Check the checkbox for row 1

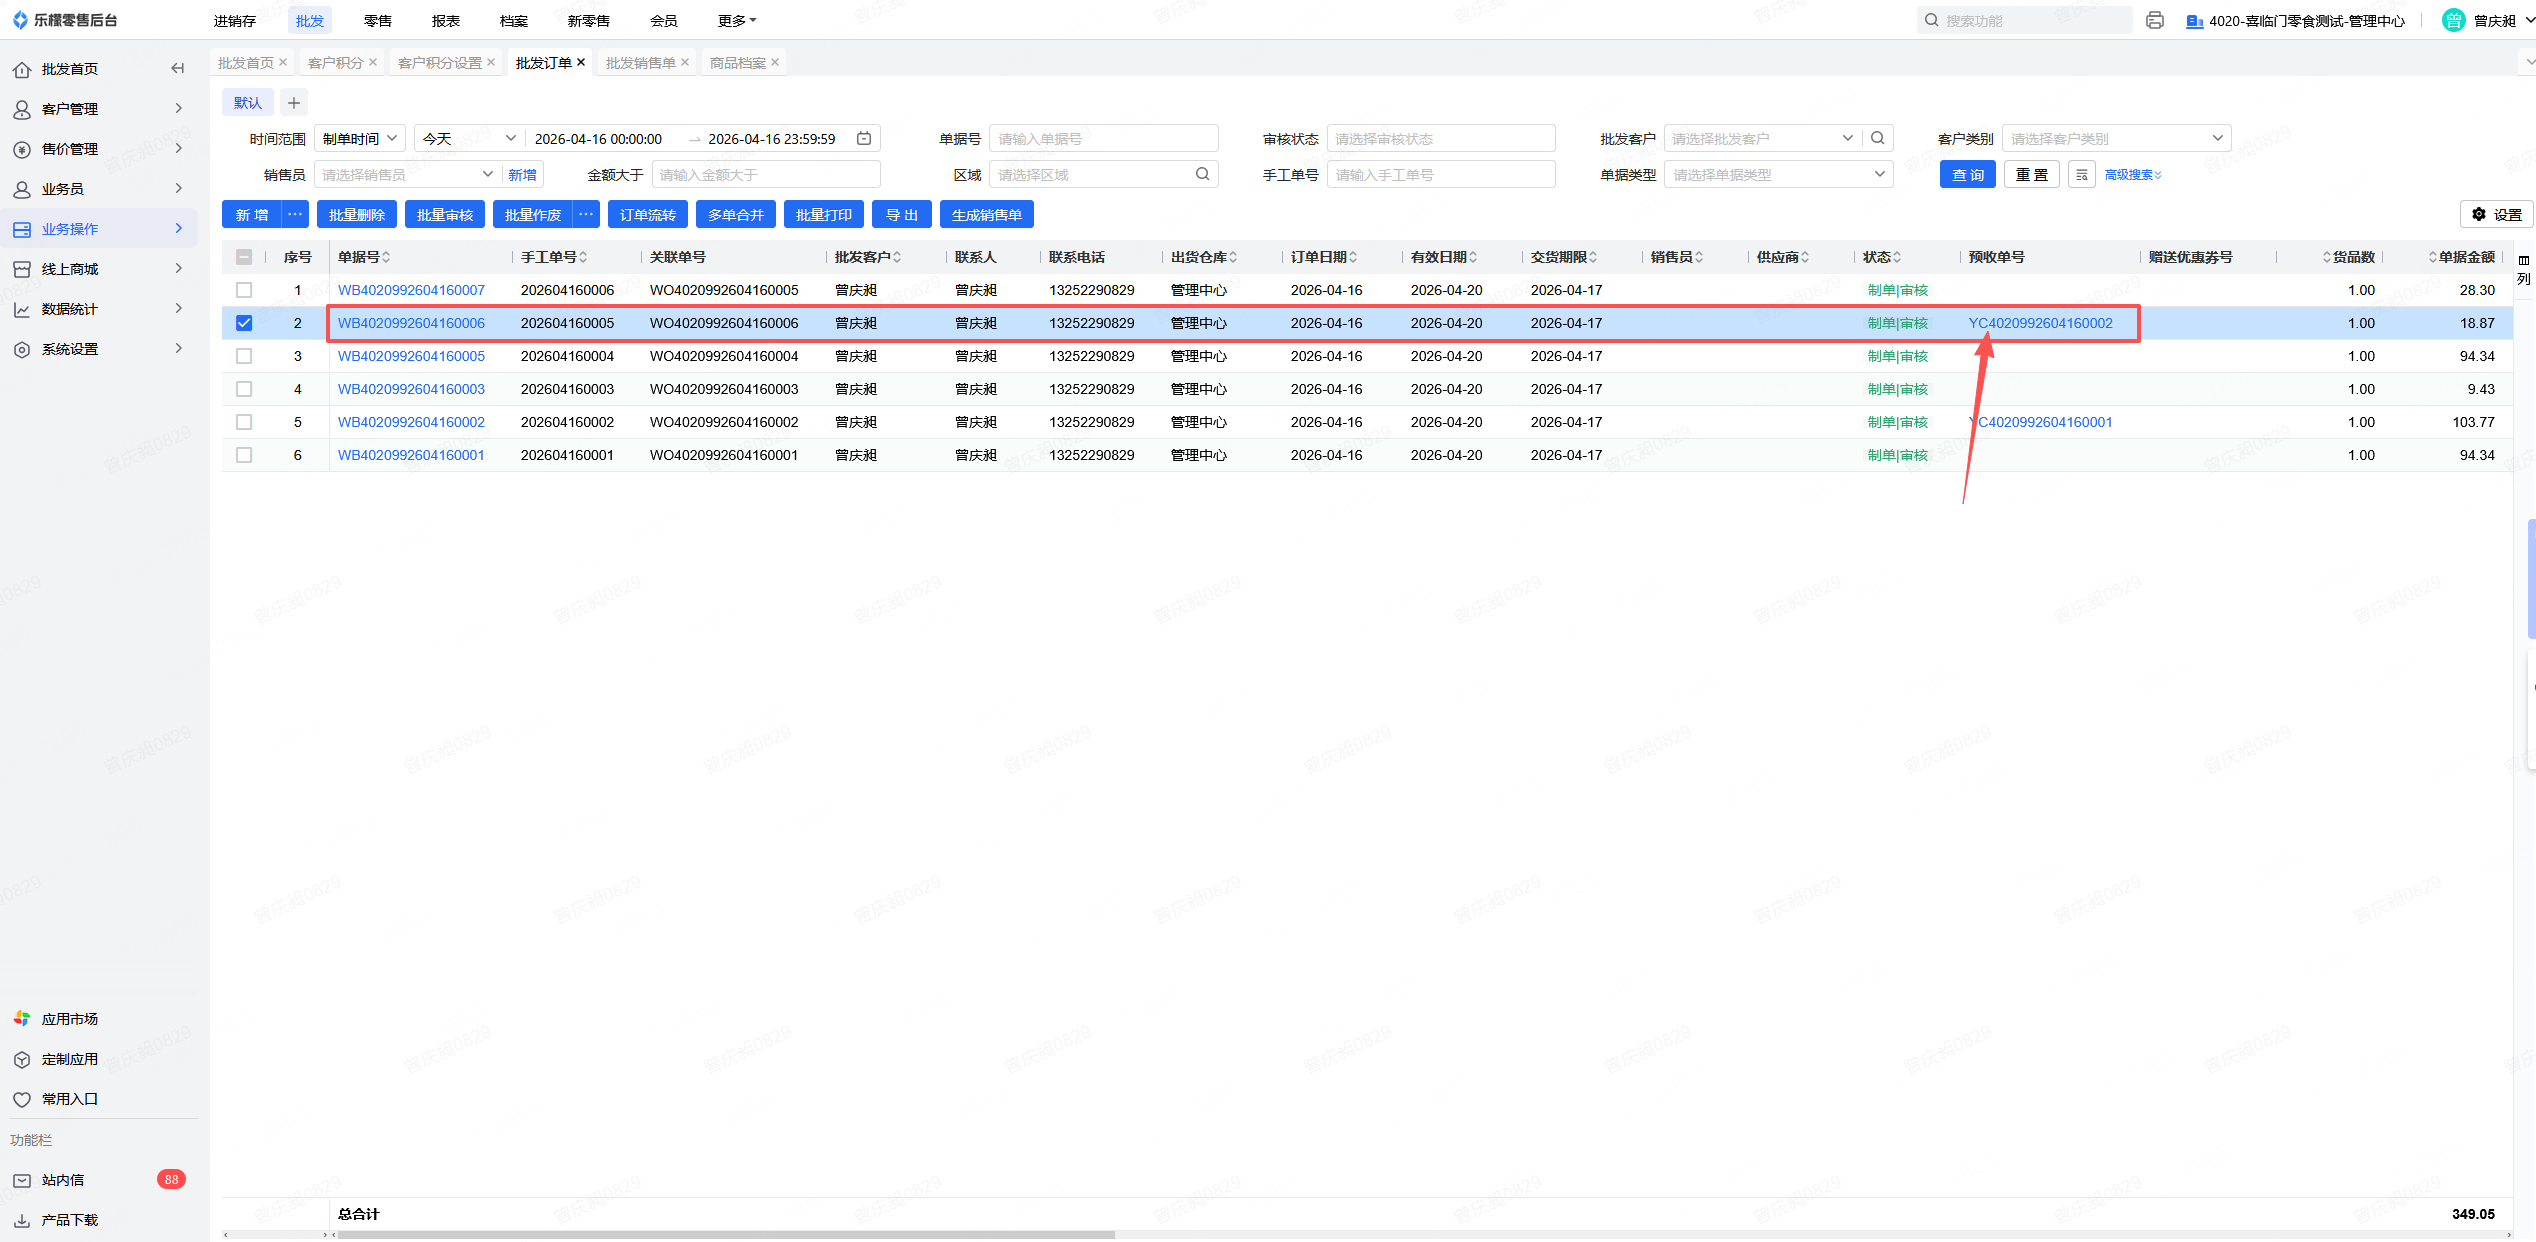[244, 290]
